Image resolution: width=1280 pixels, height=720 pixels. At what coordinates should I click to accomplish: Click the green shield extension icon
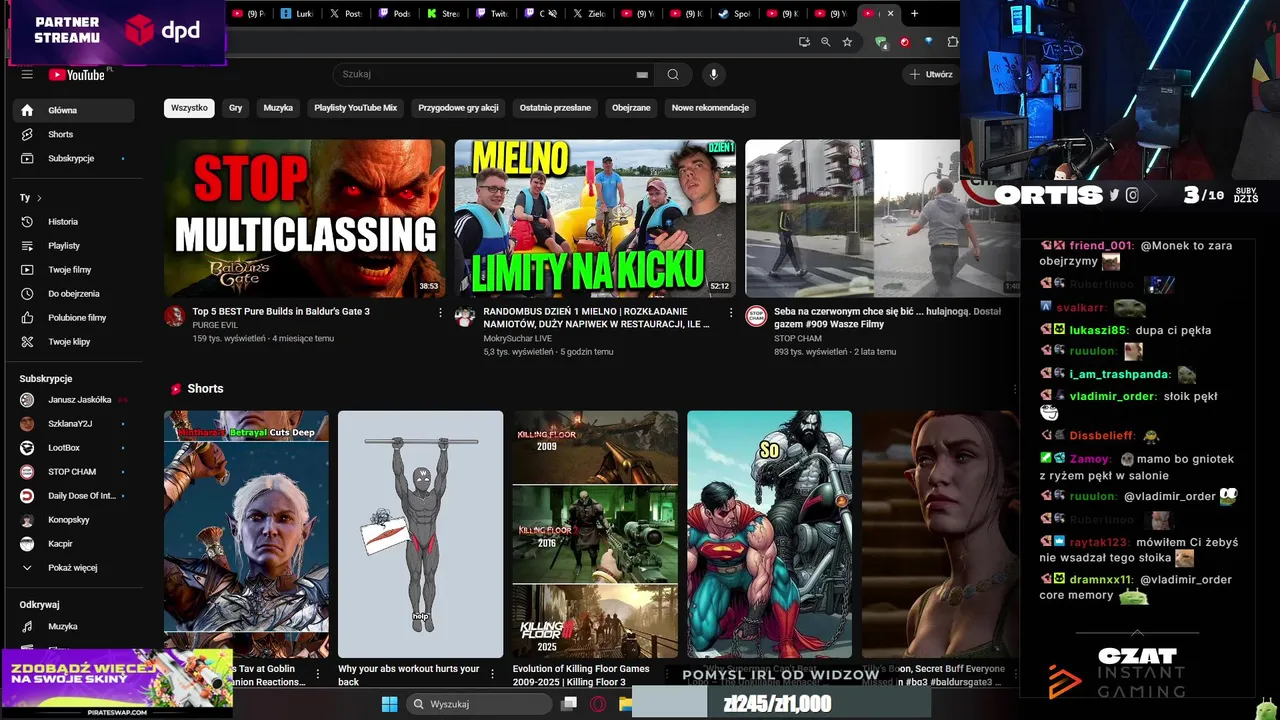pyautogui.click(x=881, y=42)
